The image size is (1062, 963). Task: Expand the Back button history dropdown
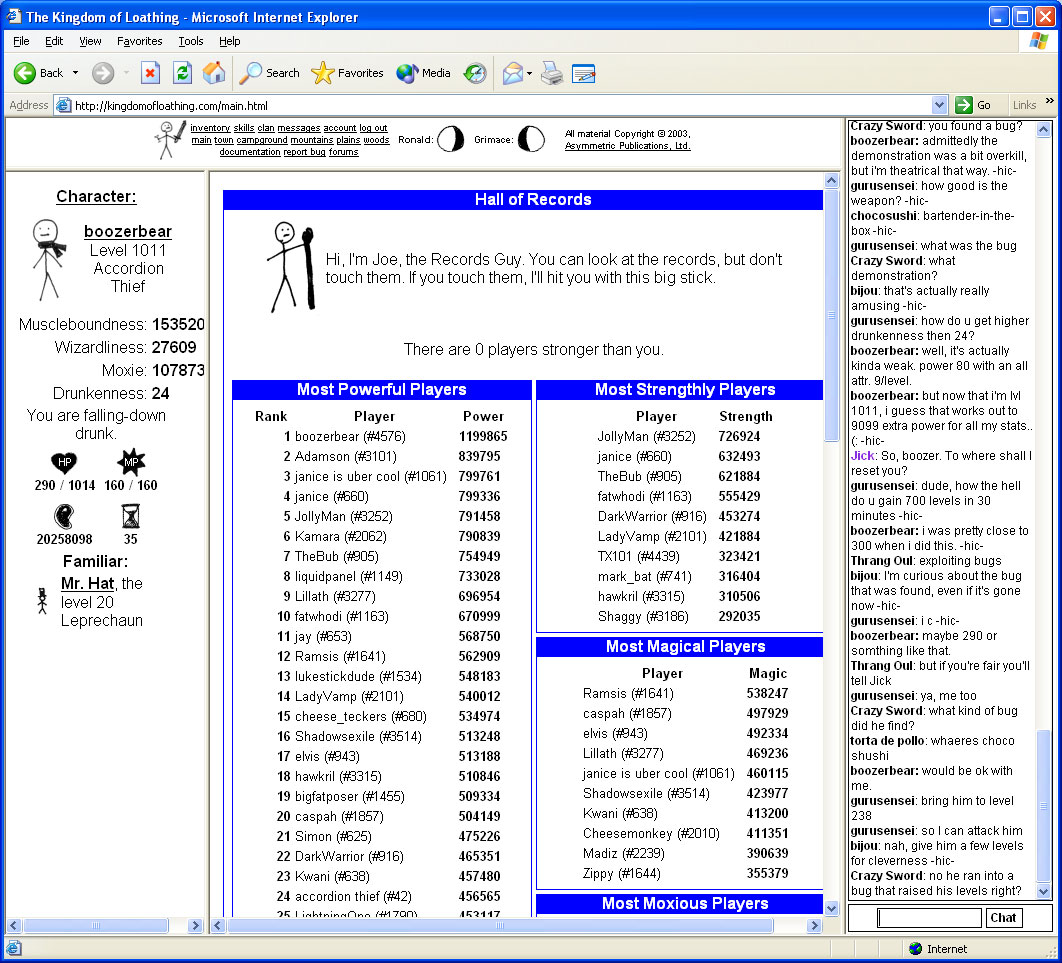pyautogui.click(x=73, y=73)
